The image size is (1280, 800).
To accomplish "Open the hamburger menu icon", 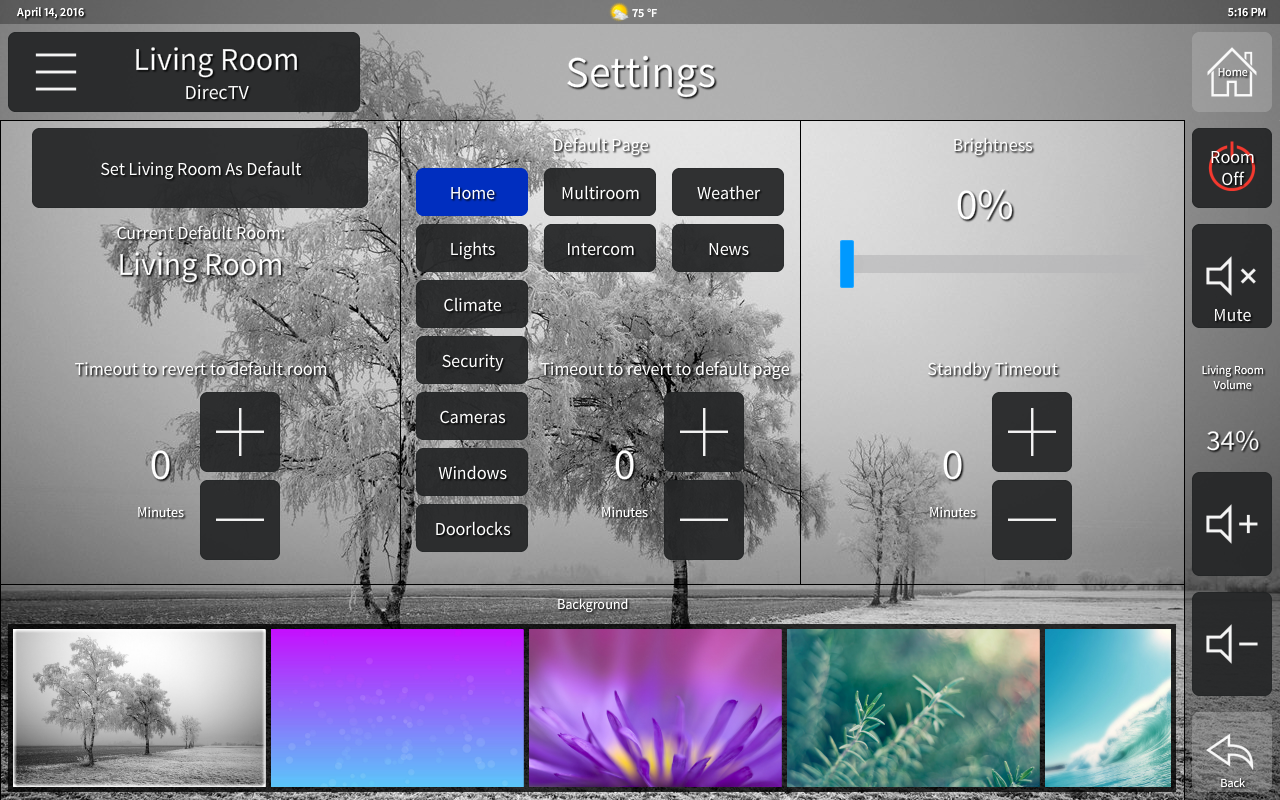I will [56, 72].
